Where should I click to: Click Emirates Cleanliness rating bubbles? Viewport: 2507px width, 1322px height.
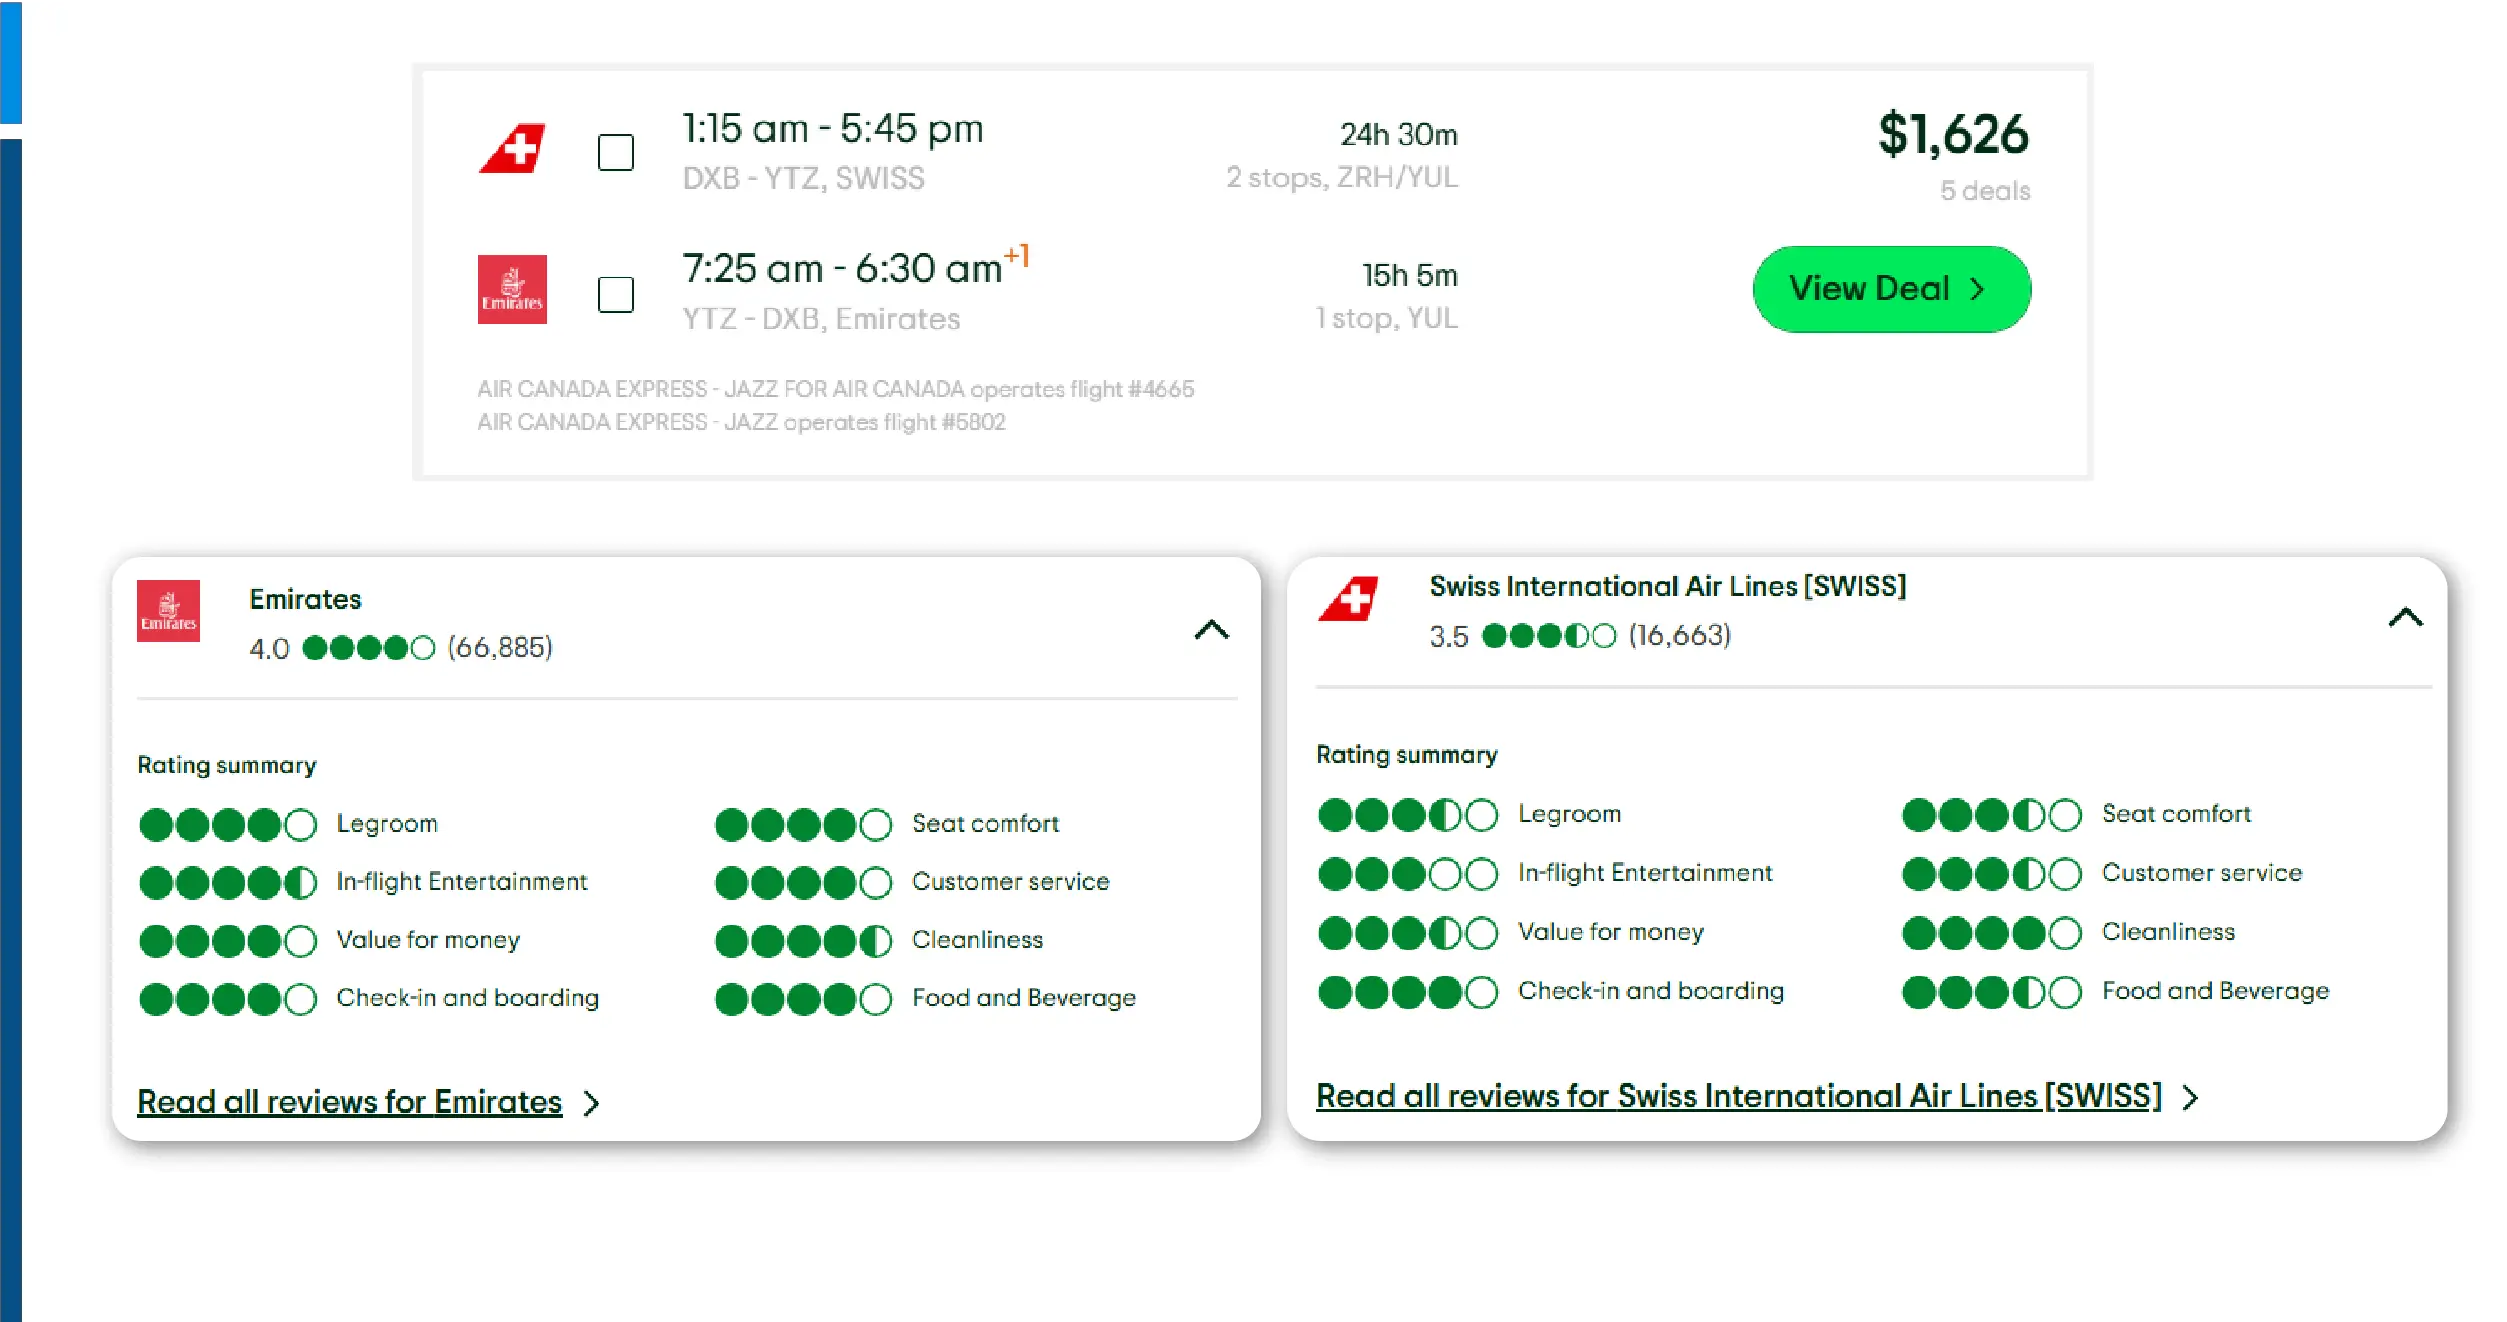pyautogui.click(x=804, y=941)
